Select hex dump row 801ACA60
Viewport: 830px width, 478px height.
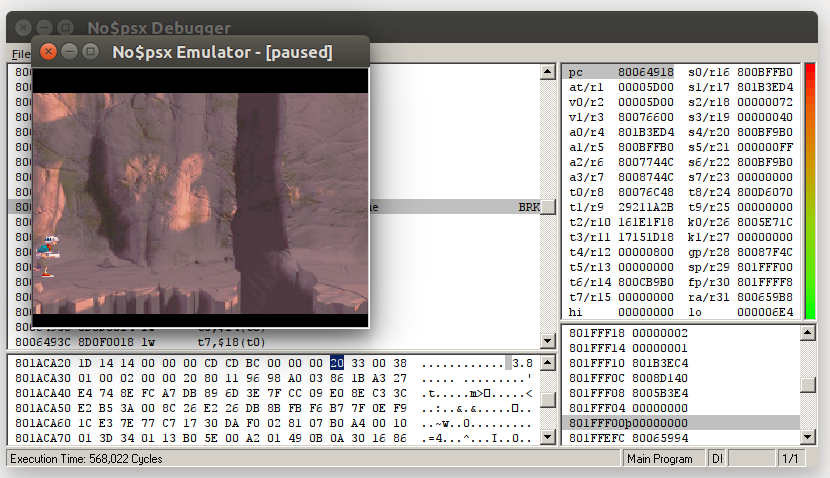pos(274,423)
